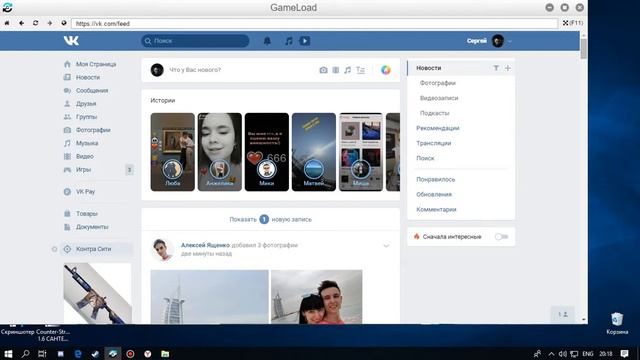Open Windows Start menu
Viewport: 640px width, 360px height.
pyautogui.click(x=8, y=353)
